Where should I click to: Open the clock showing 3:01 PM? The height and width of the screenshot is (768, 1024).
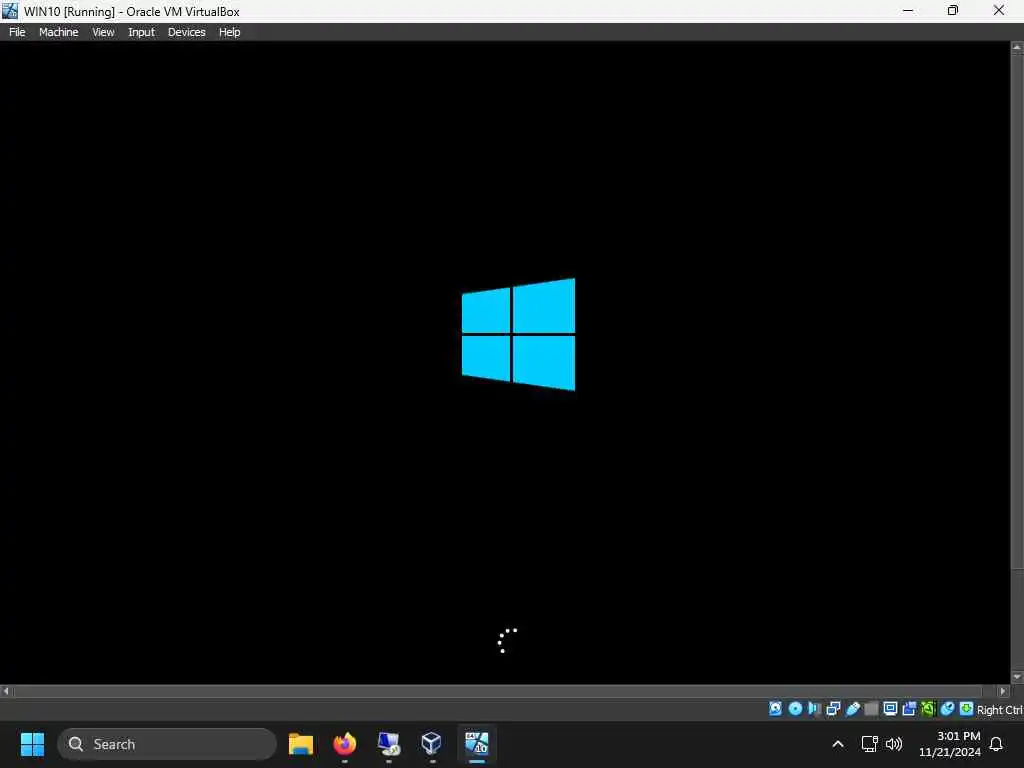click(x=950, y=744)
